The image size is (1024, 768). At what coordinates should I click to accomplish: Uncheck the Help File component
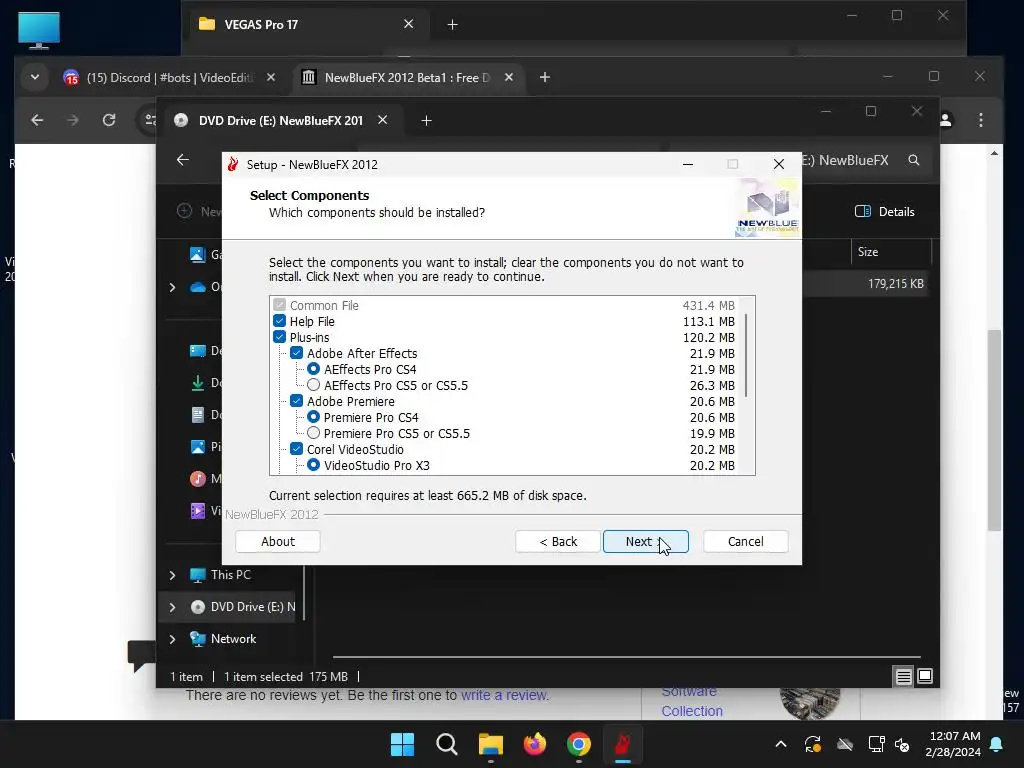(280, 321)
